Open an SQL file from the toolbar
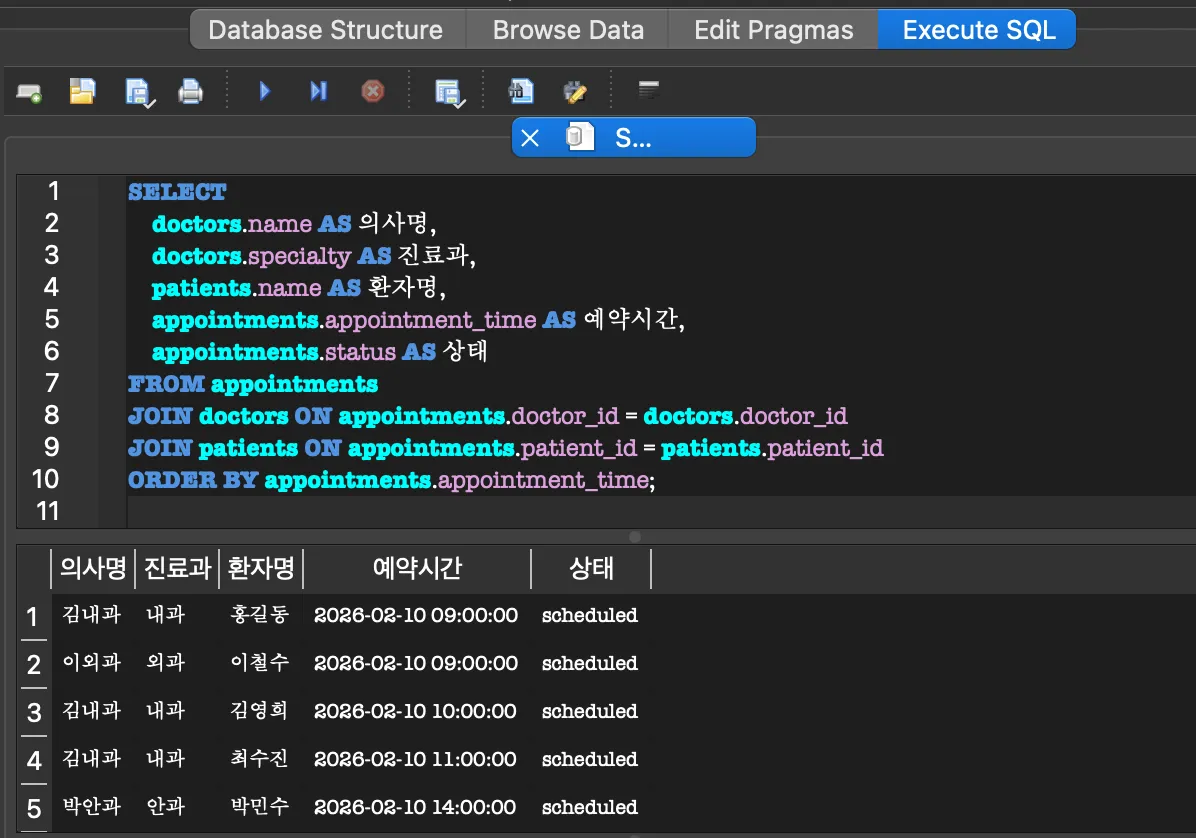 (x=83, y=90)
